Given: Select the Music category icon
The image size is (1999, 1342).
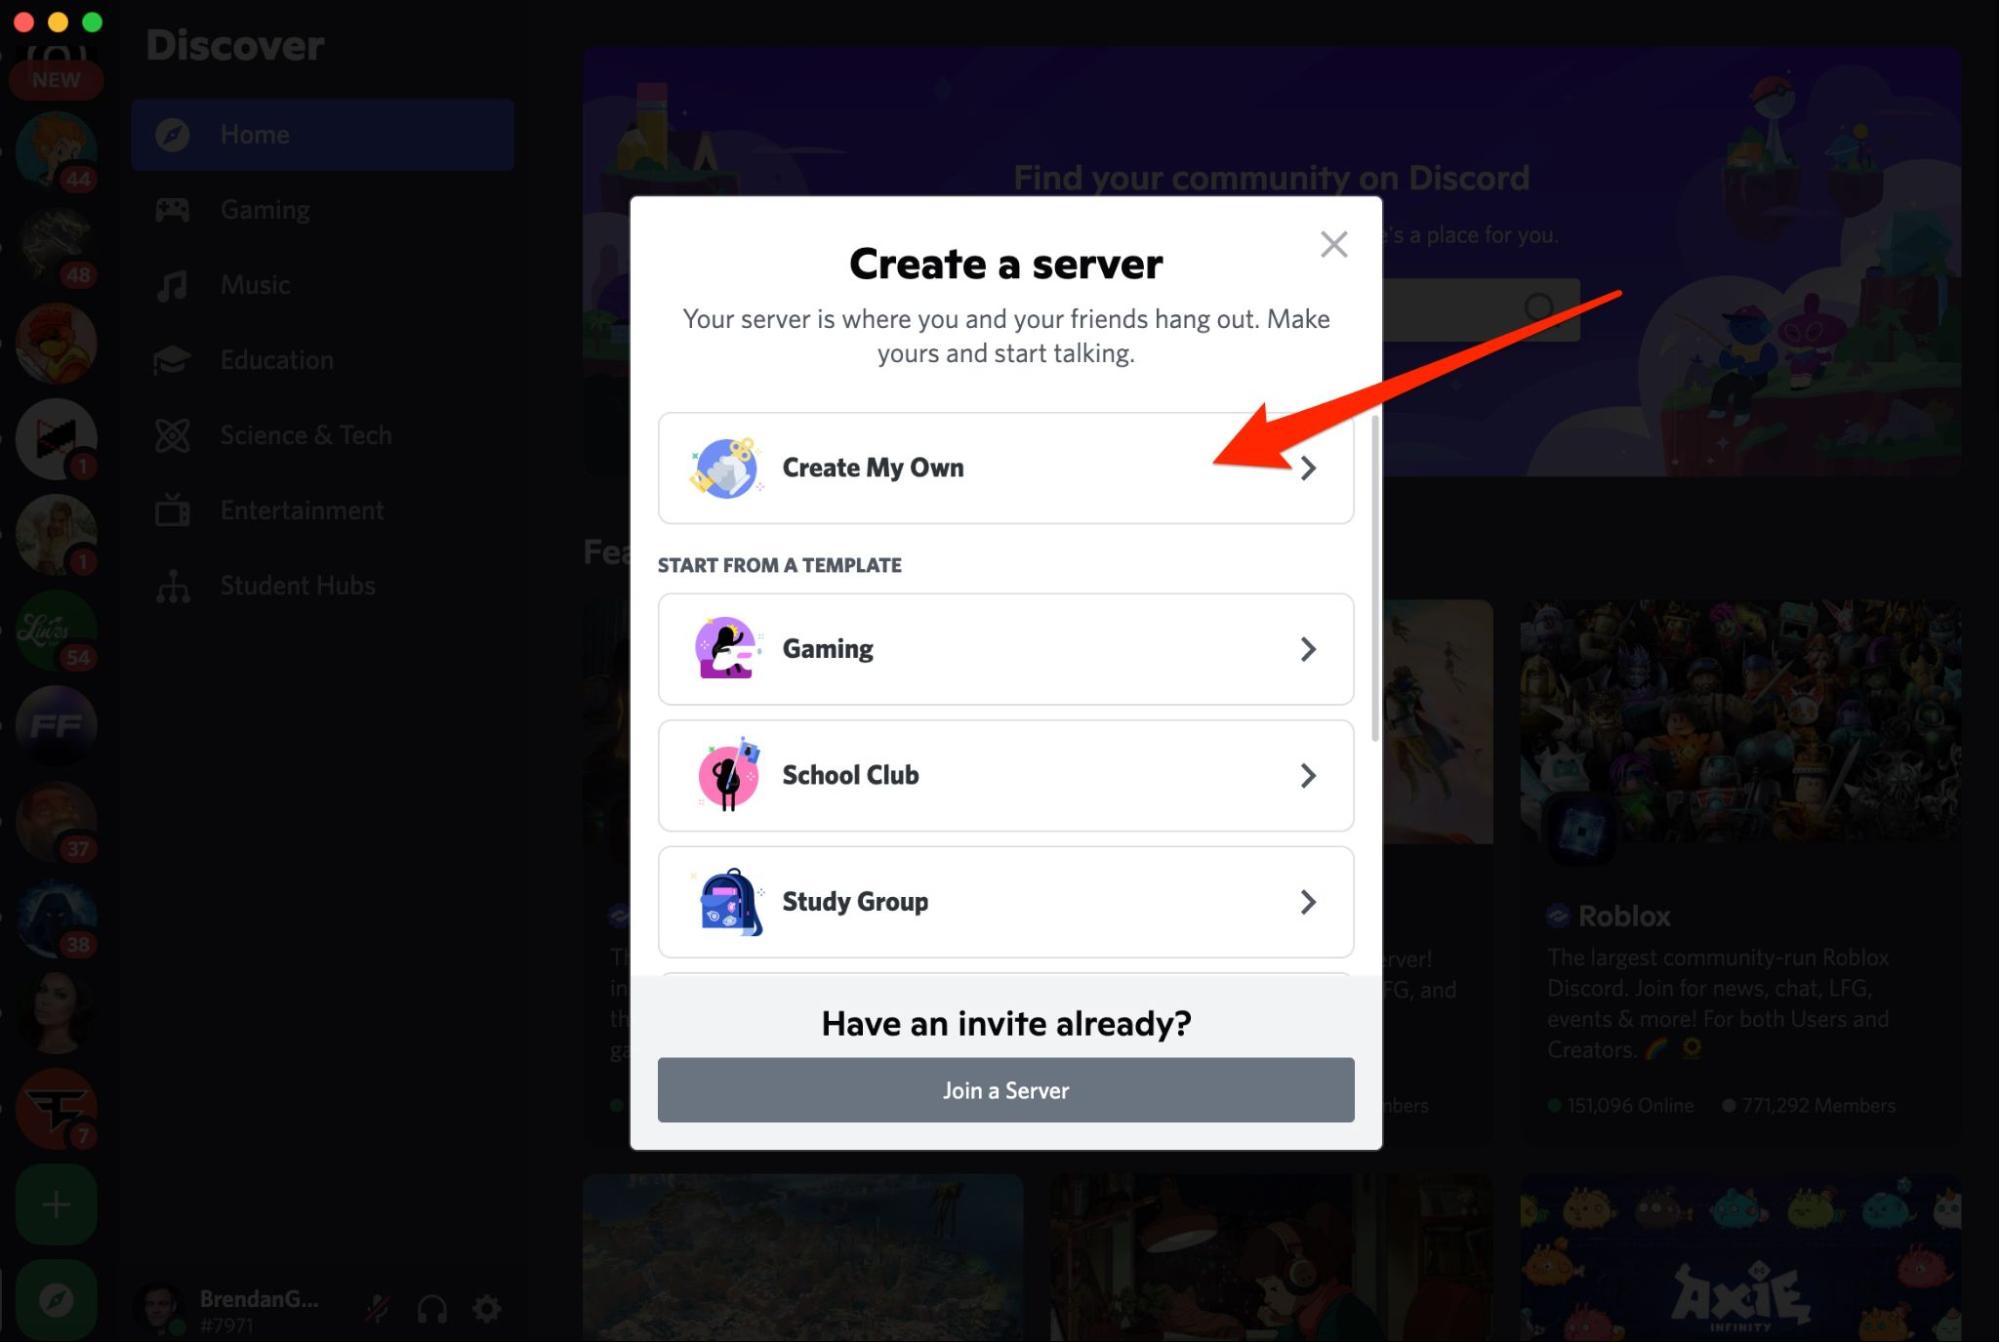Looking at the screenshot, I should pyautogui.click(x=175, y=283).
